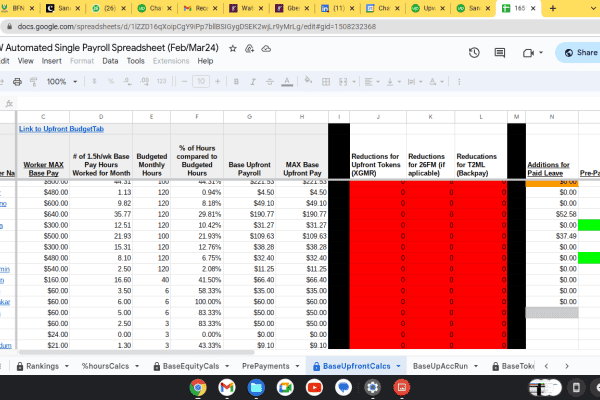
Task: Switch to BaseUpAccRun sheet tab
Action: coord(440,366)
